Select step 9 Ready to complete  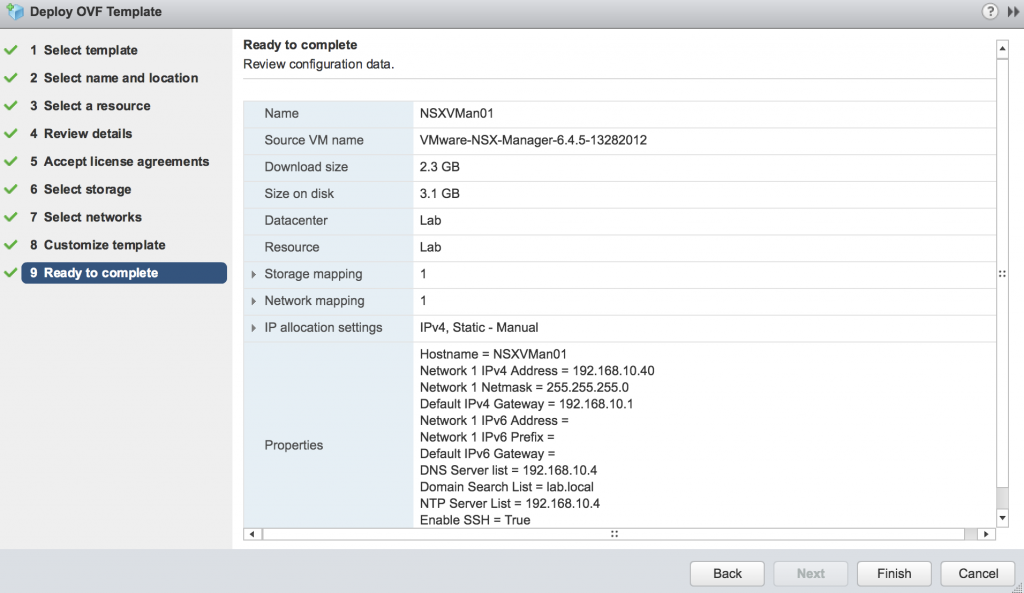124,273
